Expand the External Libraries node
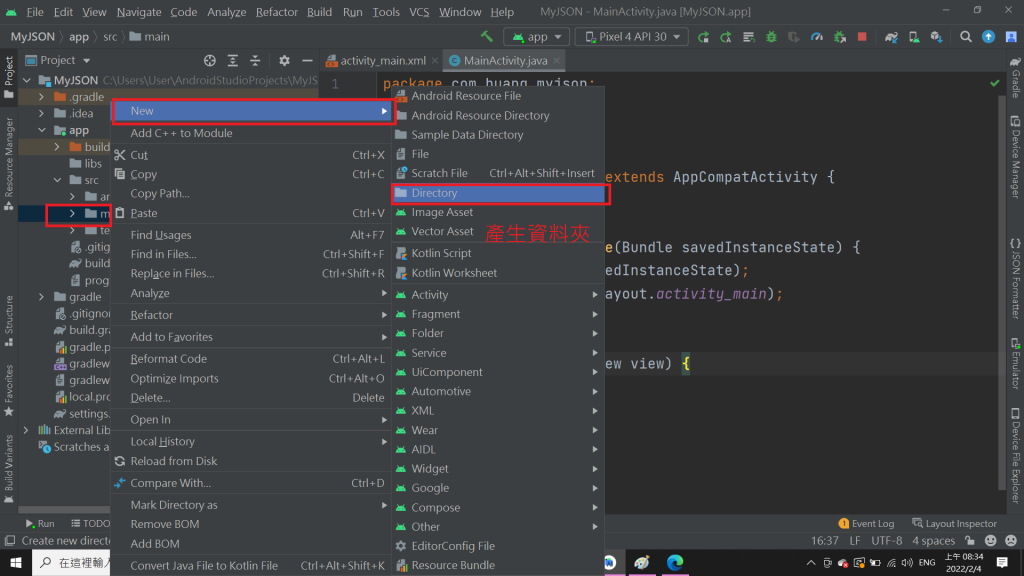The width and height of the screenshot is (1024, 576). [x=26, y=430]
